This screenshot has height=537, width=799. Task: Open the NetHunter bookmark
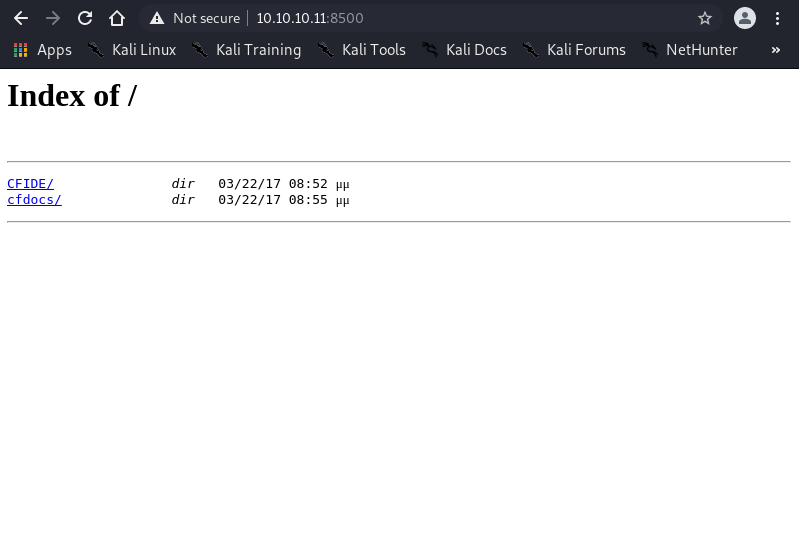[690, 49]
